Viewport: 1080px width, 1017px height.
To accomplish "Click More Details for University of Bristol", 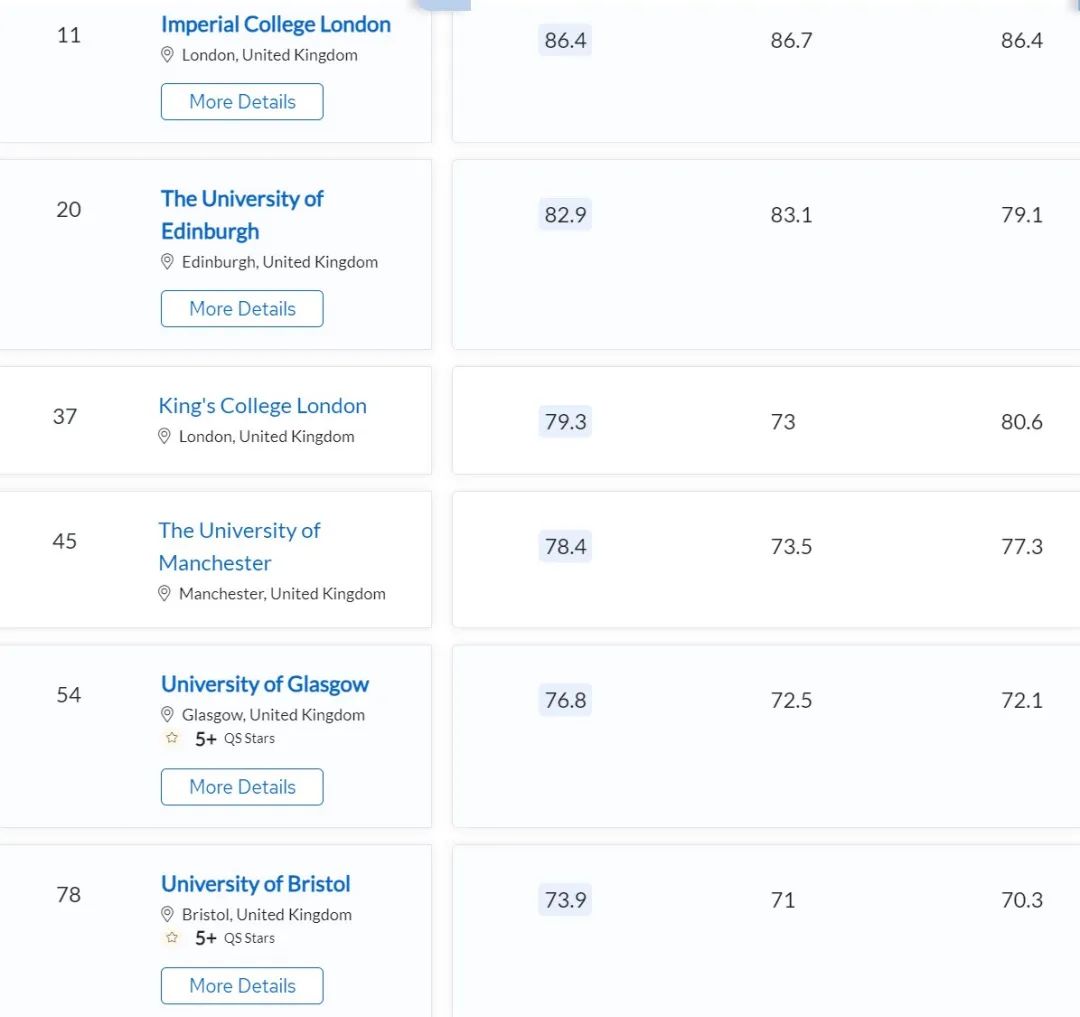I will point(242,986).
